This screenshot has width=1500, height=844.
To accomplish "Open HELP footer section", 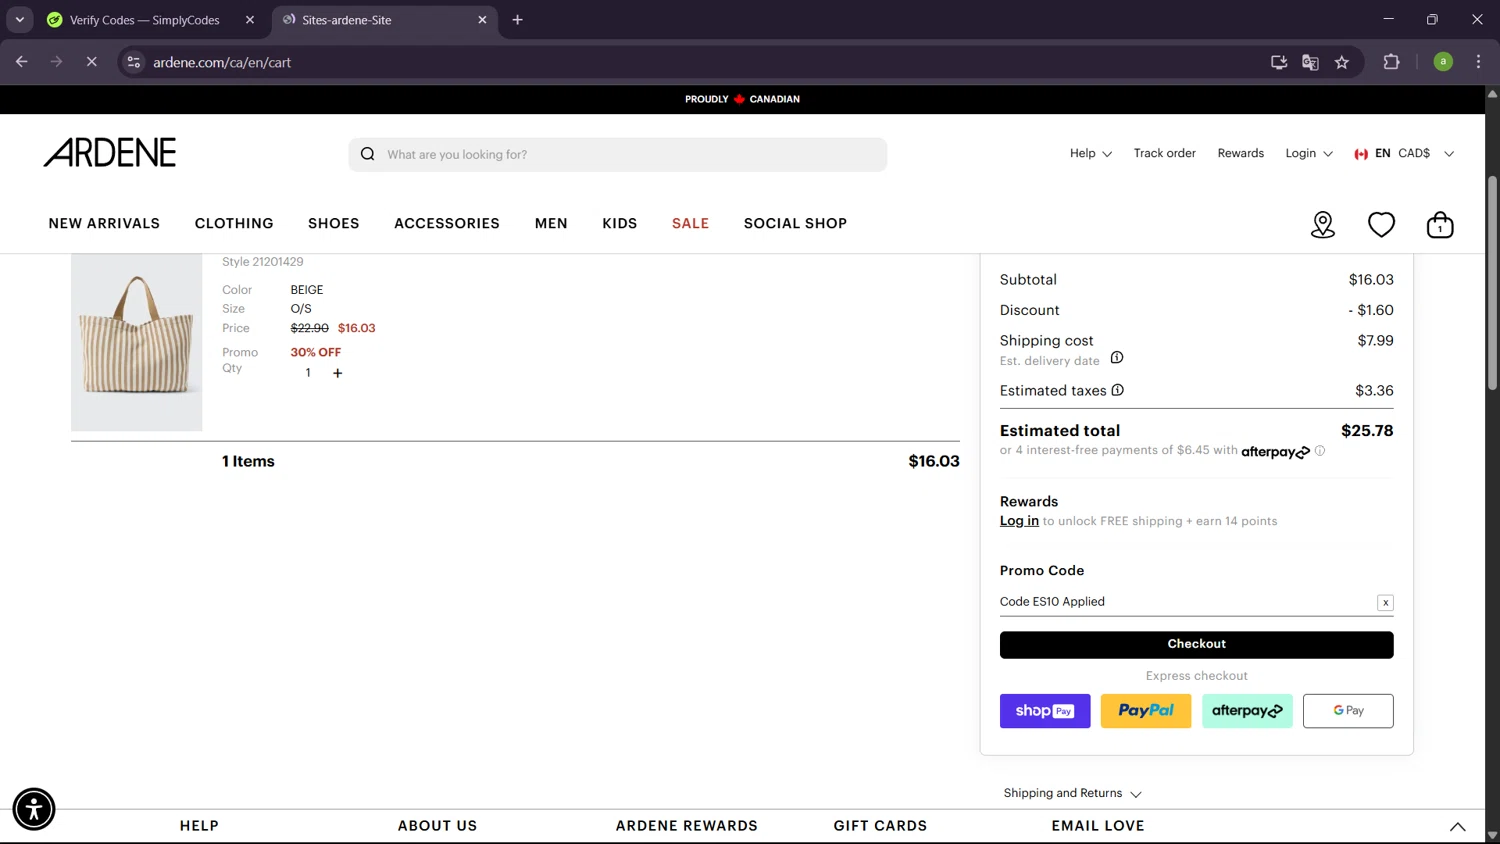I will pyautogui.click(x=199, y=826).
